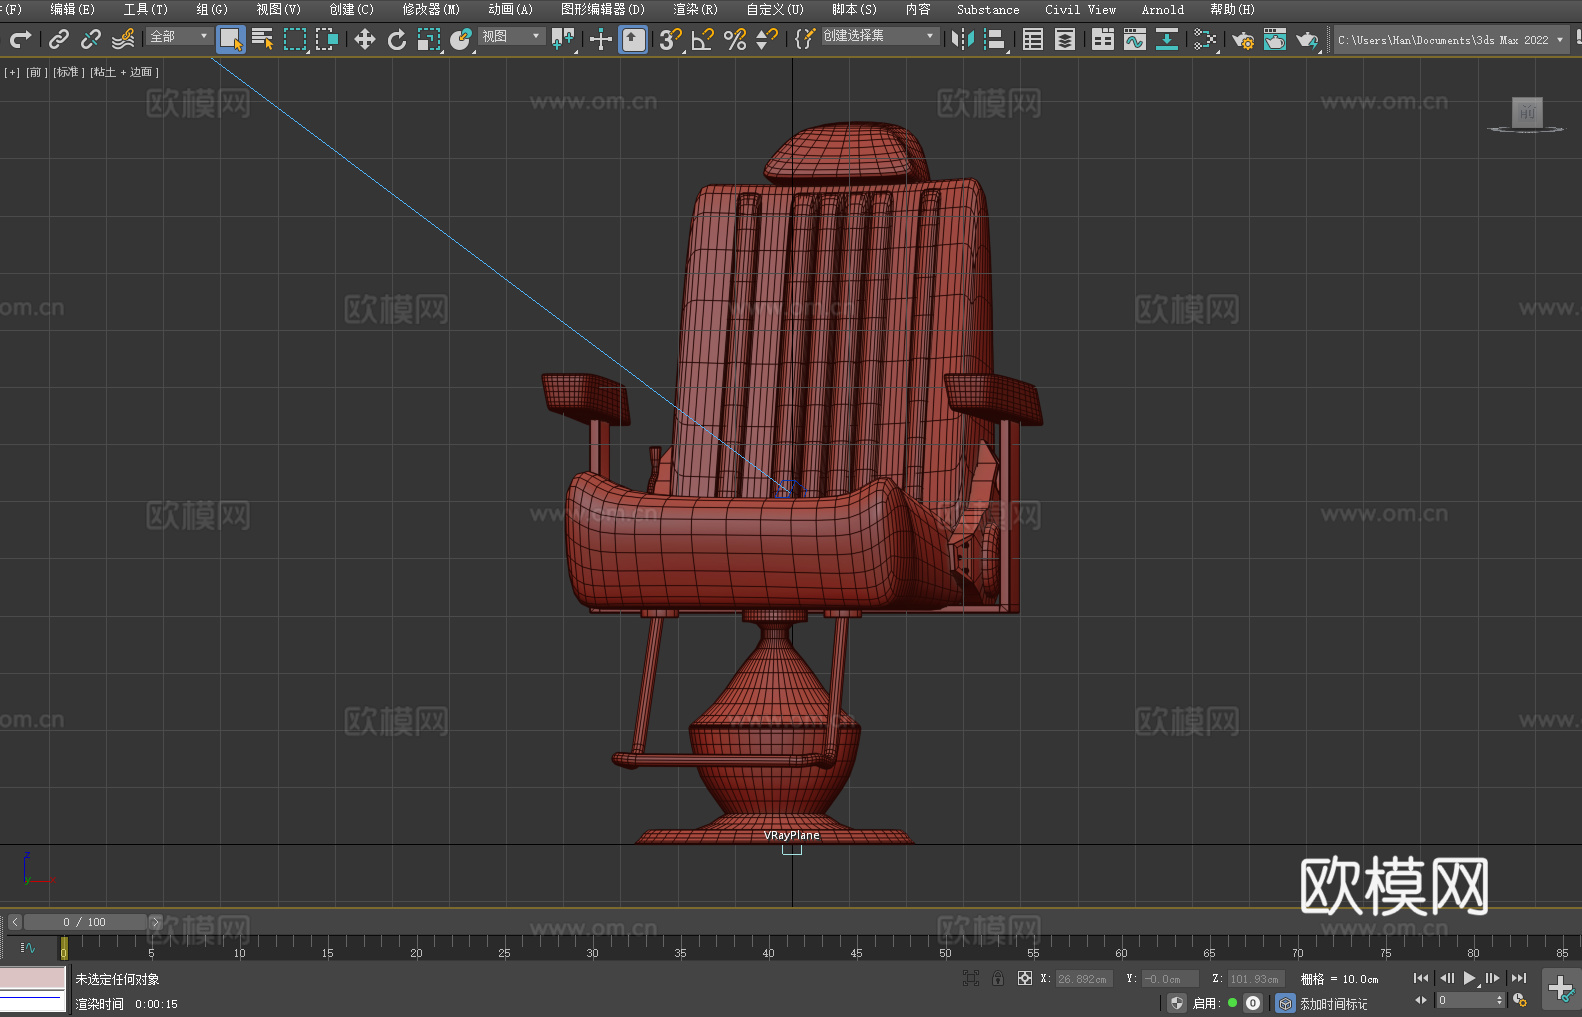Open the Scene Explorer toggle

(x=1033, y=39)
